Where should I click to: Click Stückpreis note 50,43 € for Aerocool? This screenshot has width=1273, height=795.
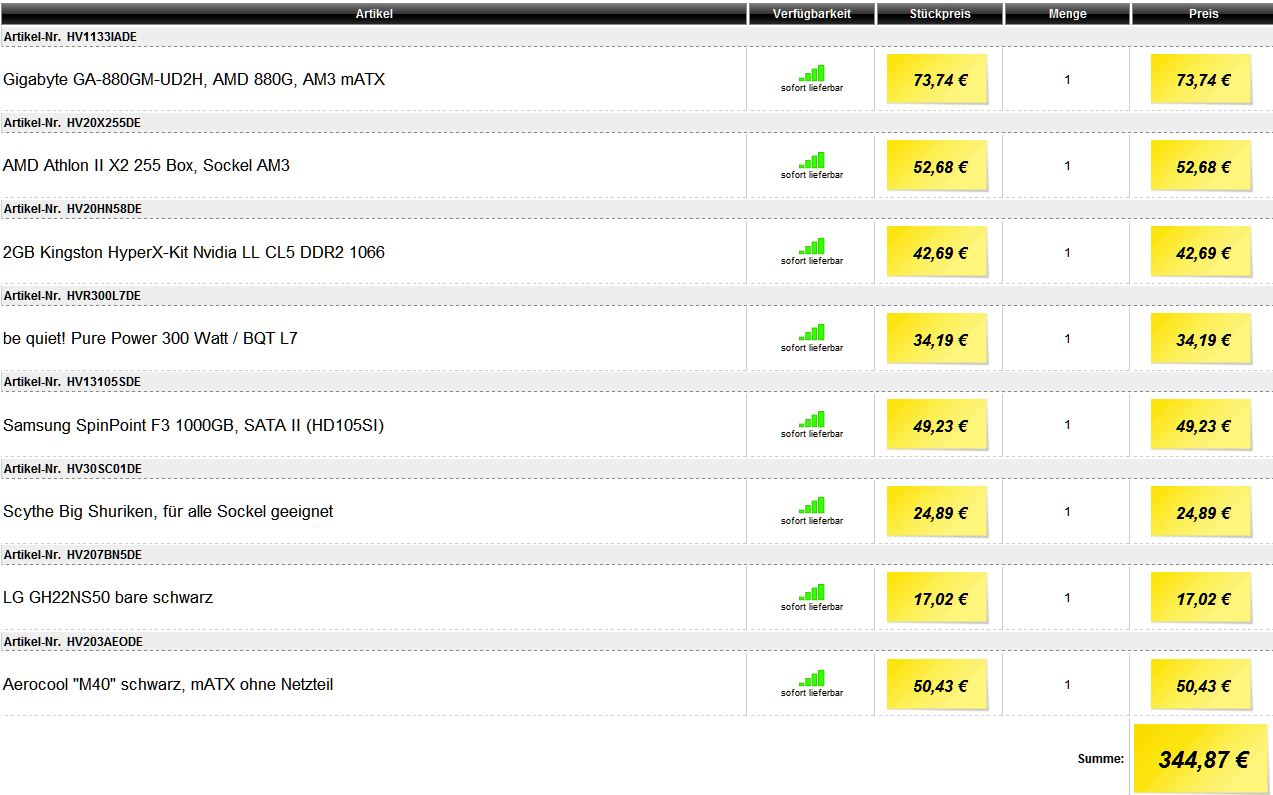point(938,685)
